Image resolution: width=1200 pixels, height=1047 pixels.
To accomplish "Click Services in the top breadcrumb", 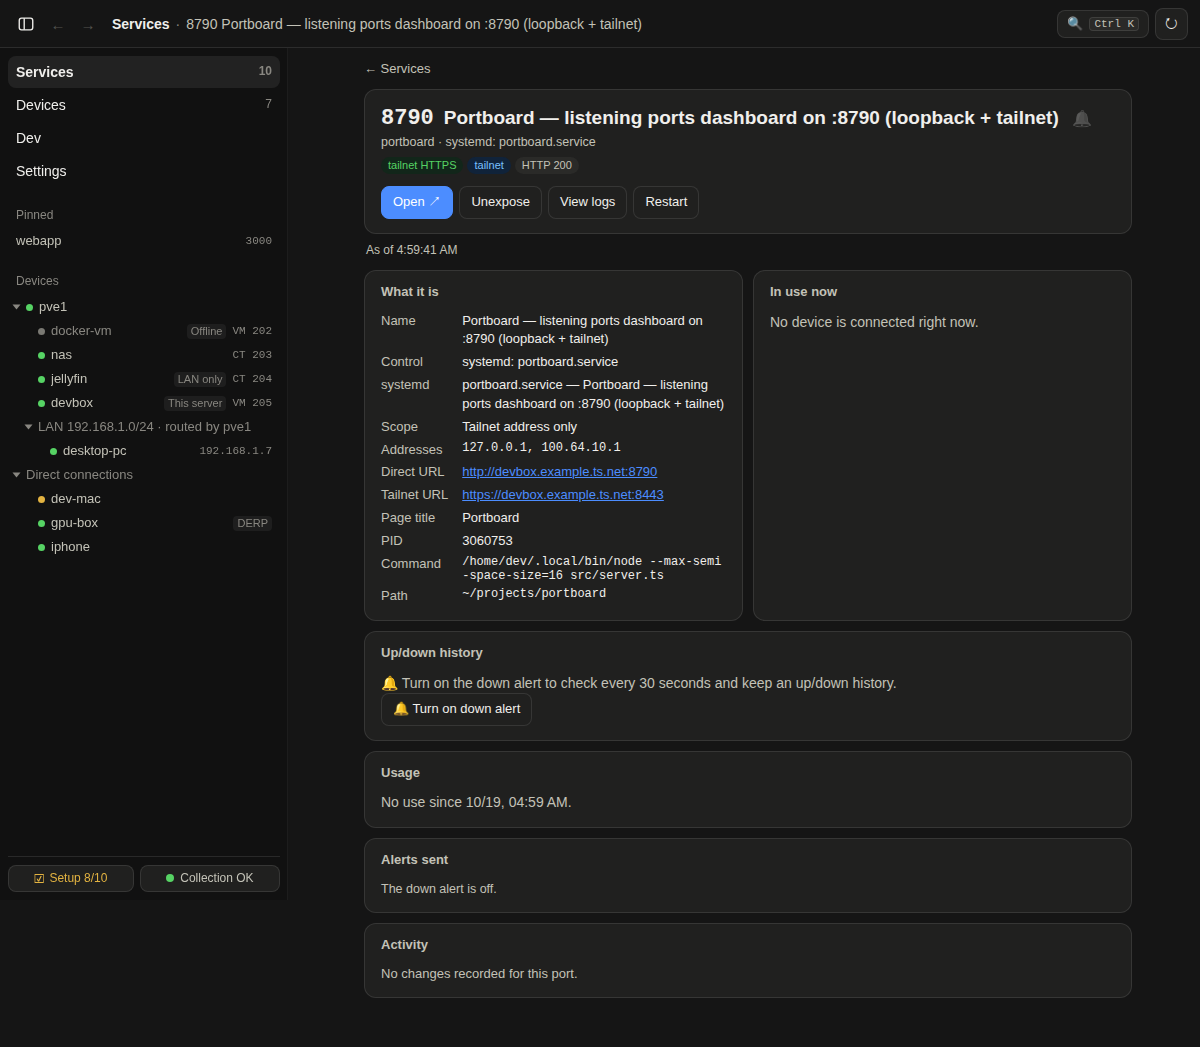I will (x=141, y=24).
